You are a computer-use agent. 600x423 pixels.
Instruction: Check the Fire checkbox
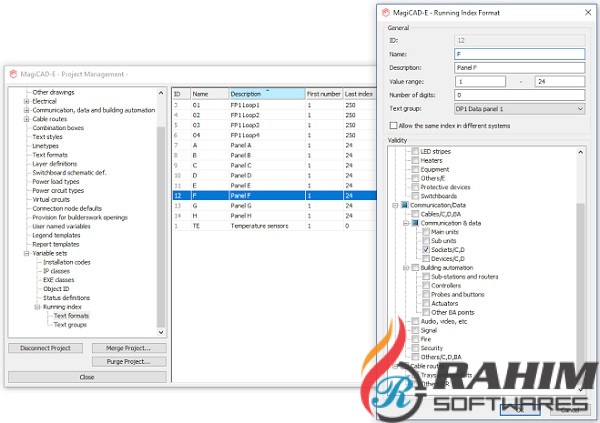pyautogui.click(x=415, y=339)
